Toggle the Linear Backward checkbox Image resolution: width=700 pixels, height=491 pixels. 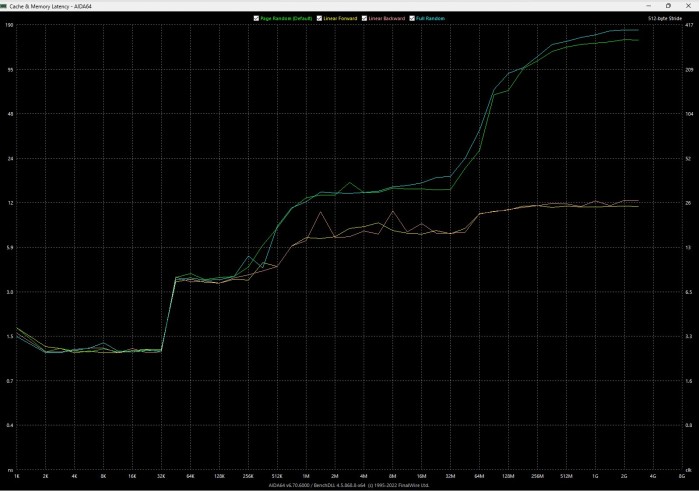(x=364, y=18)
